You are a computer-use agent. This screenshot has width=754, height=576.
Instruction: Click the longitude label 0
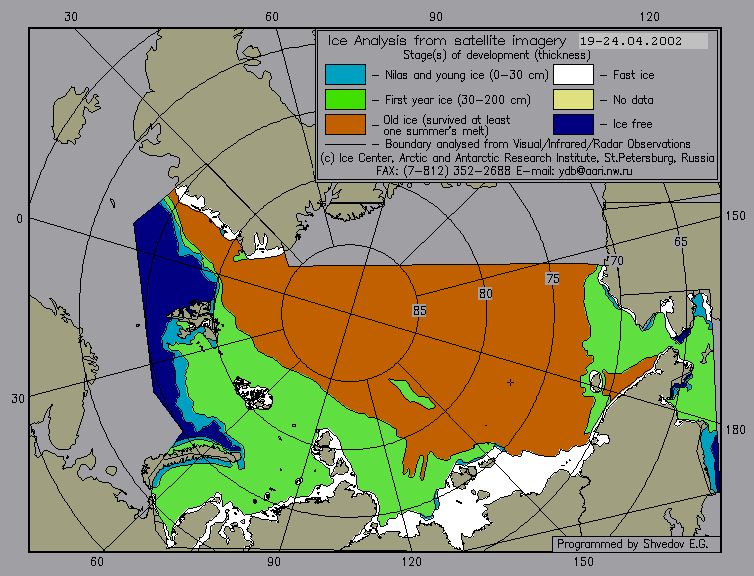point(19,219)
